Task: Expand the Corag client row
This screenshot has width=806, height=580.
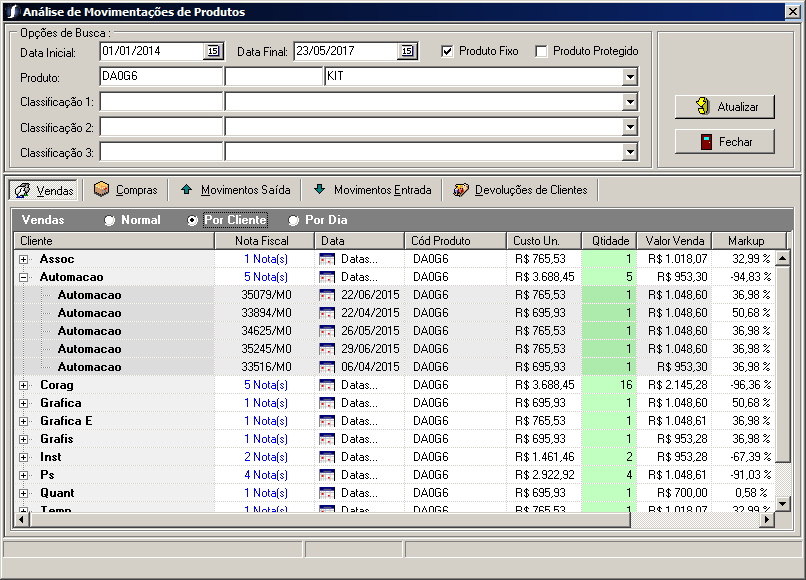Action: click(24, 385)
